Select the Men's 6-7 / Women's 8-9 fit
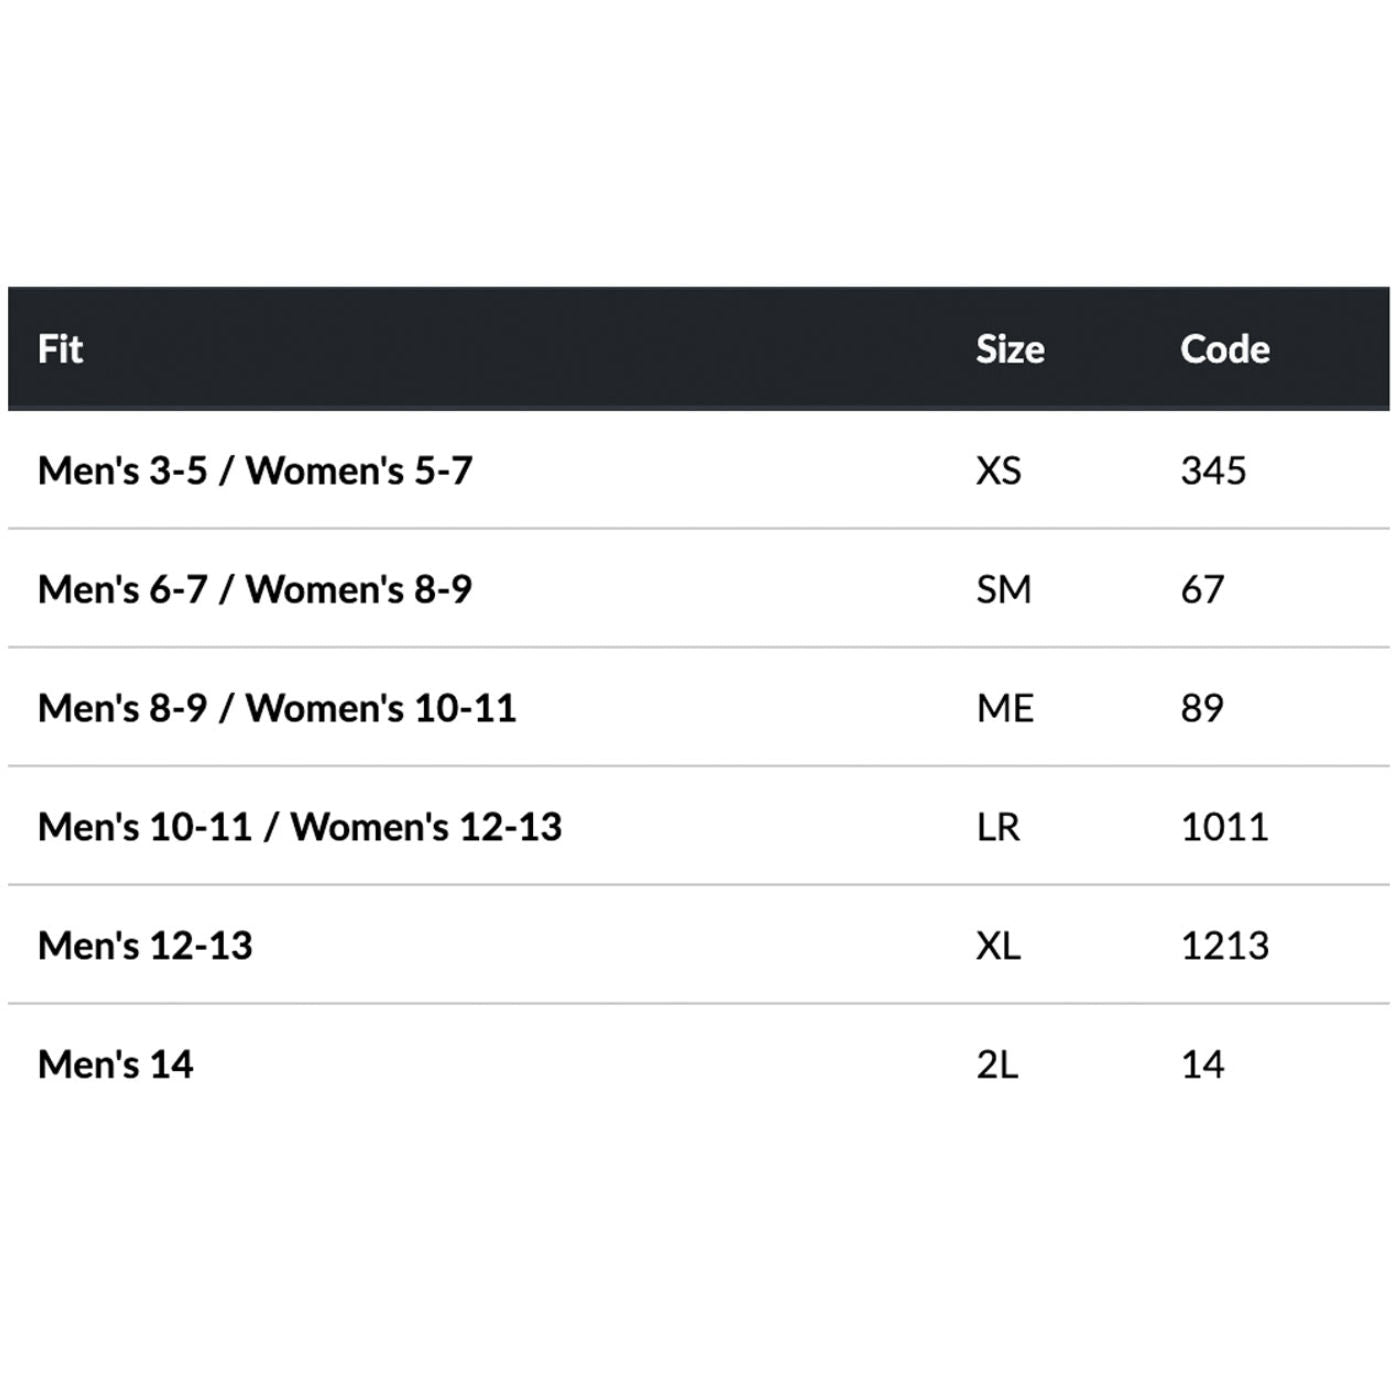This screenshot has width=1400, height=1400. 255,590
